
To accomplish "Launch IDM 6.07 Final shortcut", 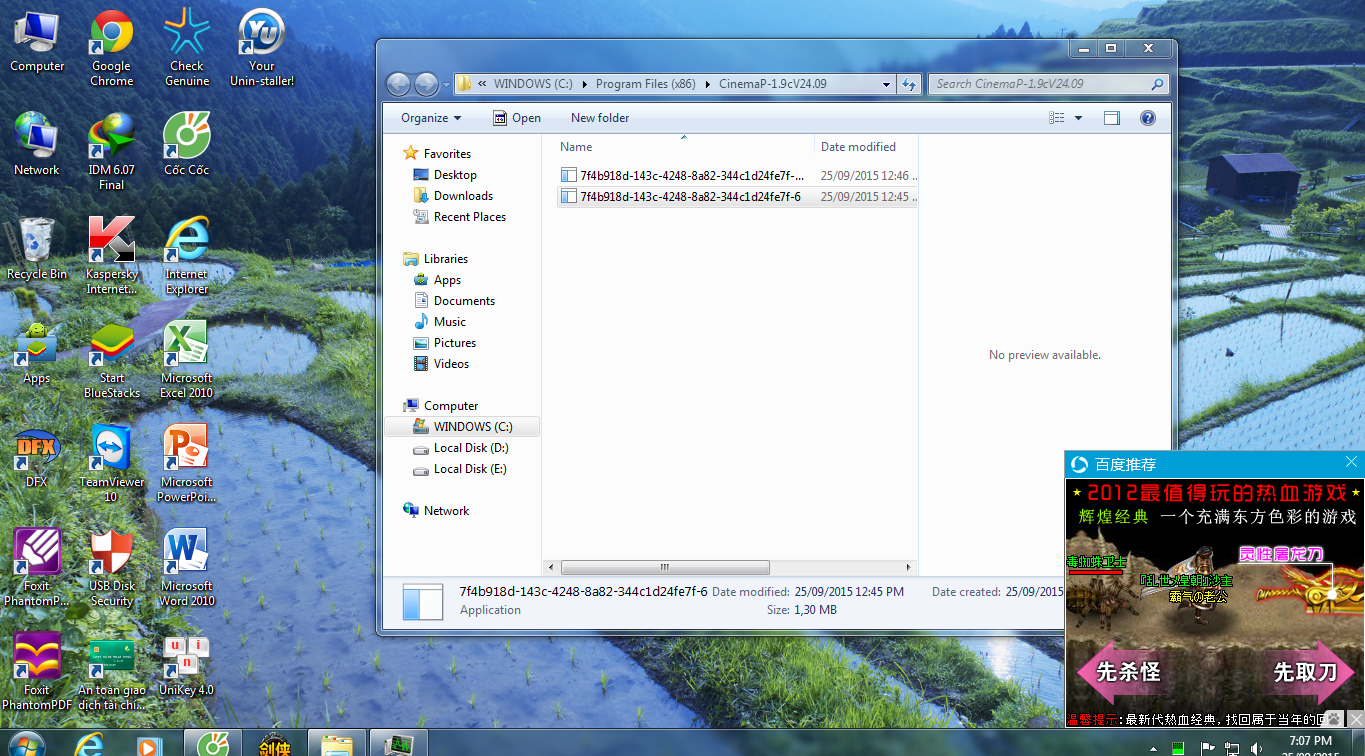I will [112, 151].
